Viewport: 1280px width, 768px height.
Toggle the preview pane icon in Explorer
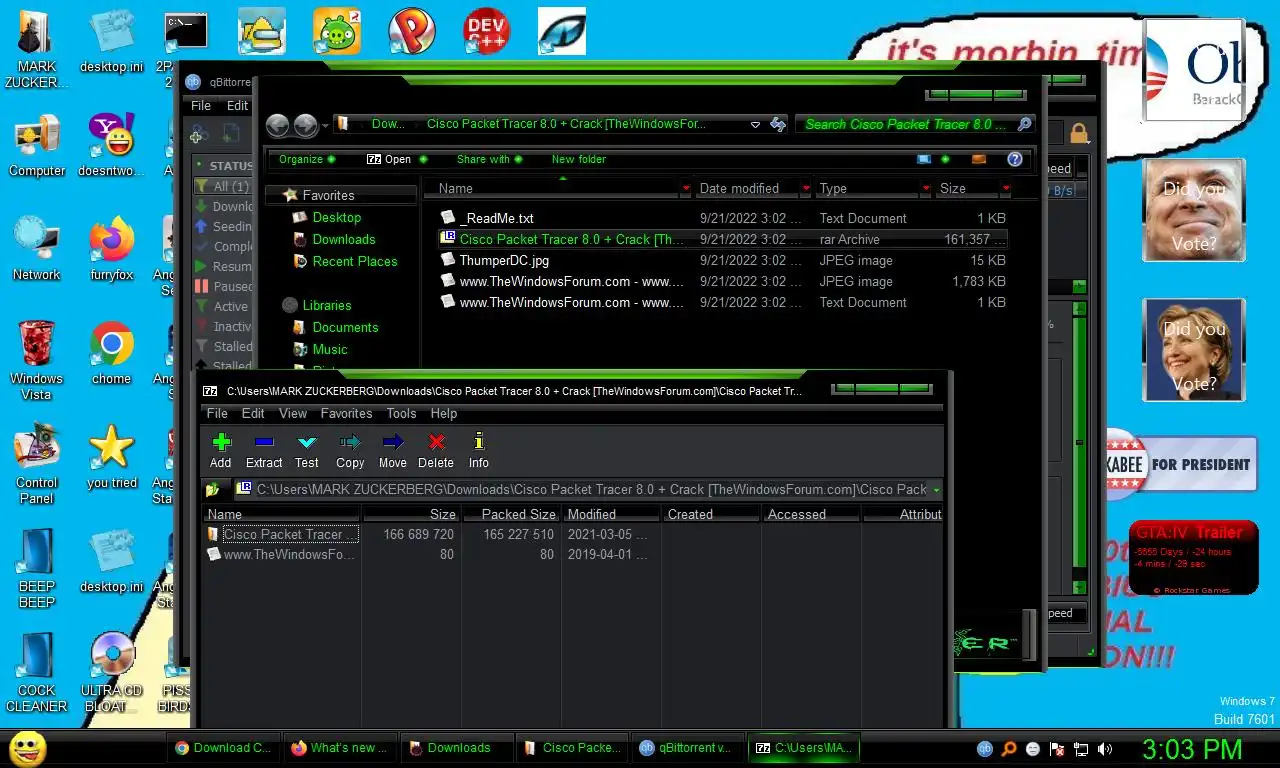coord(979,159)
